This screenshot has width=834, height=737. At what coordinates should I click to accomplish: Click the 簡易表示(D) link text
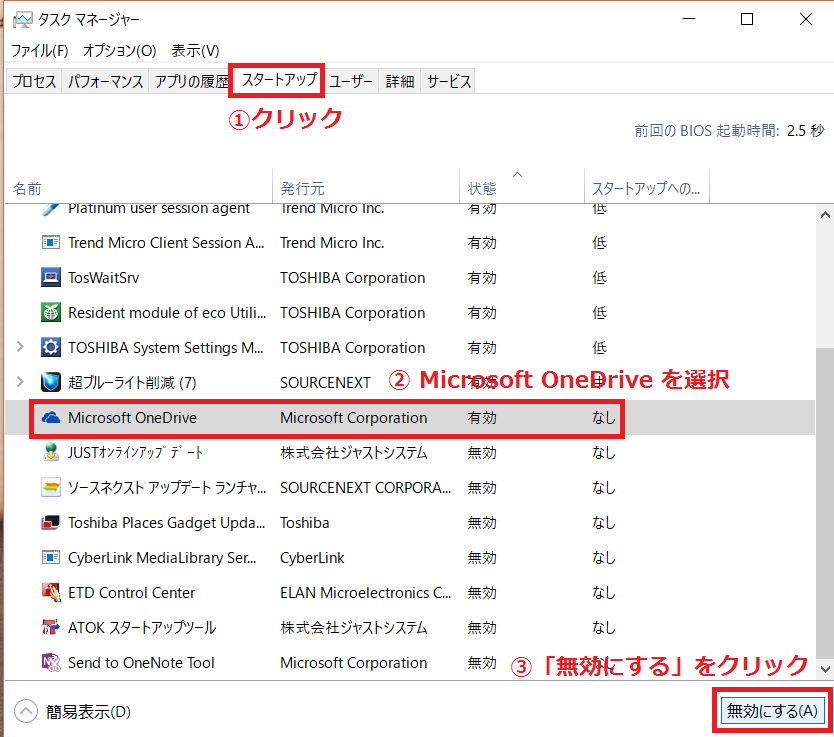pyautogui.click(x=88, y=712)
